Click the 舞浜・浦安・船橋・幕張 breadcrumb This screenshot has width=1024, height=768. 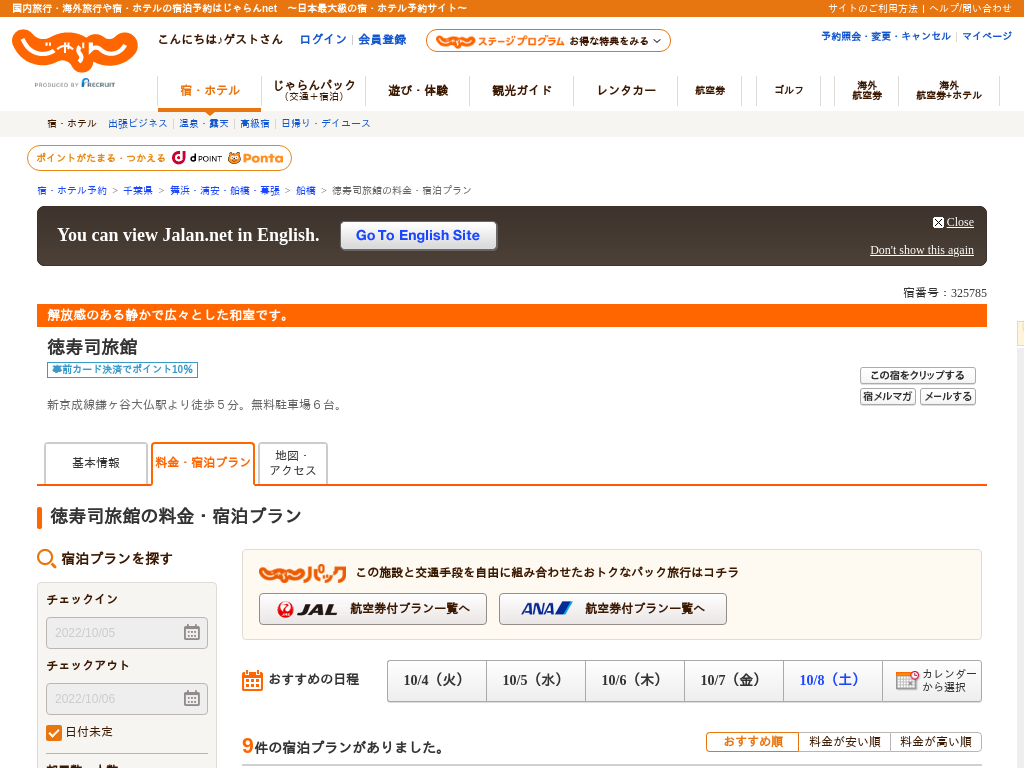[225, 191]
